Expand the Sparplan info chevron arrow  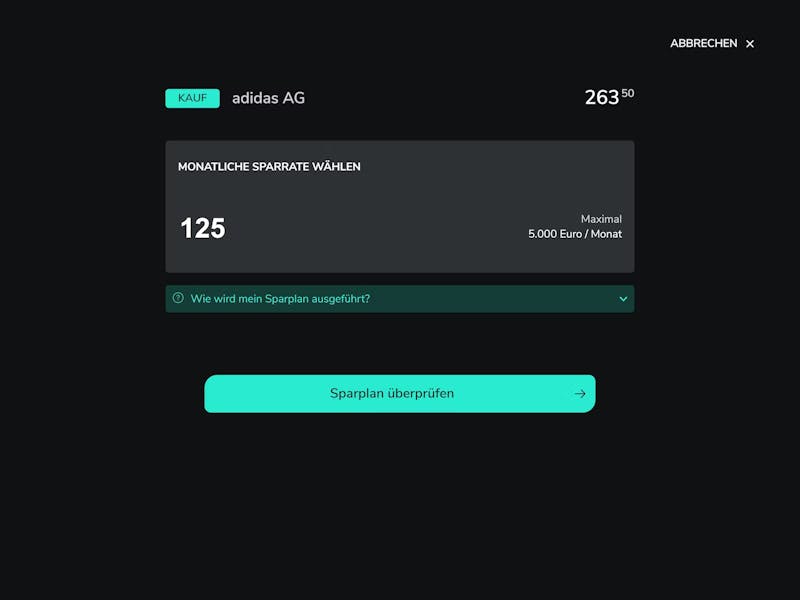[623, 299]
